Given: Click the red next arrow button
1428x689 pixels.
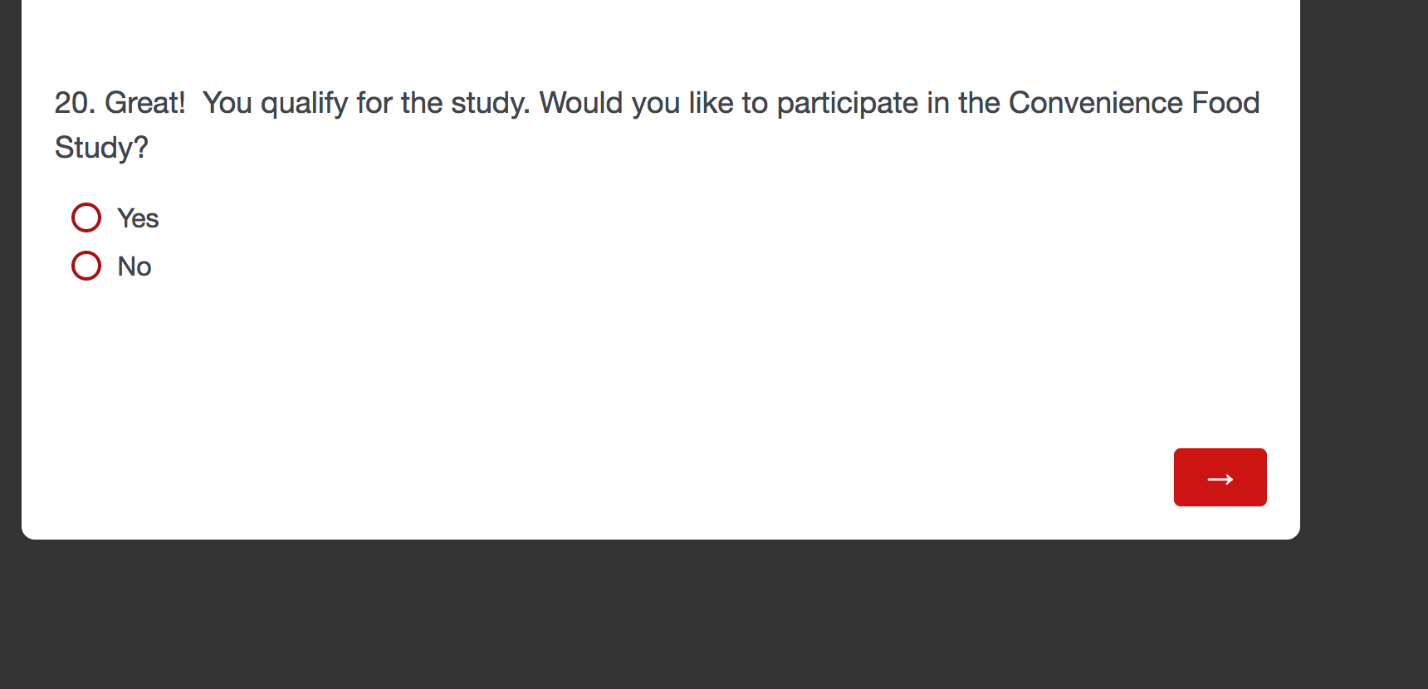Looking at the screenshot, I should pyautogui.click(x=1219, y=477).
